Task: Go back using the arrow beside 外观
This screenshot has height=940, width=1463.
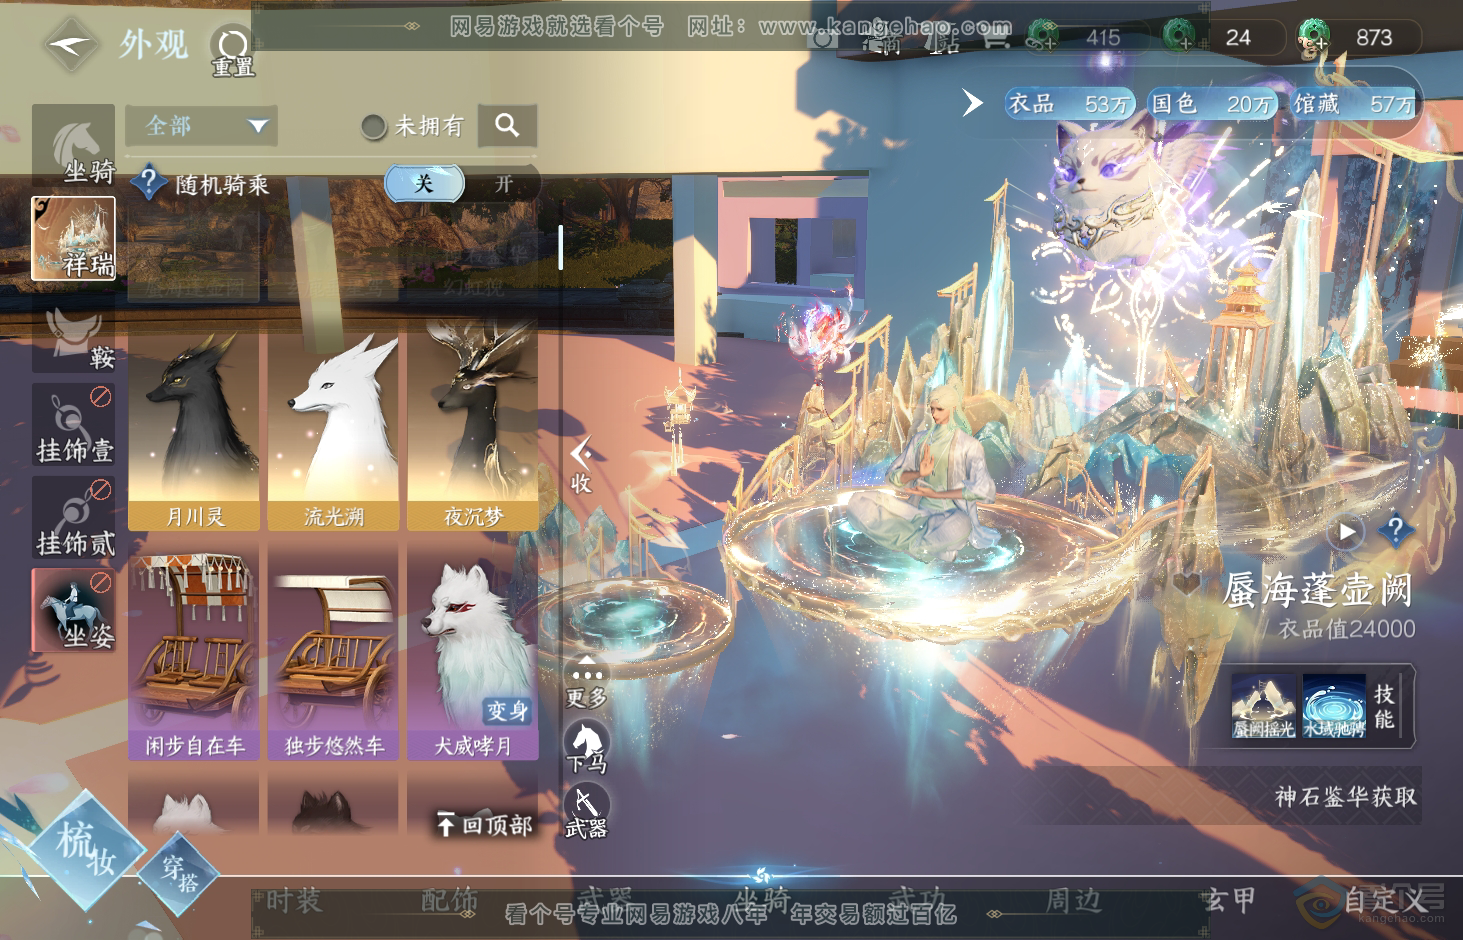Action: [x=73, y=45]
